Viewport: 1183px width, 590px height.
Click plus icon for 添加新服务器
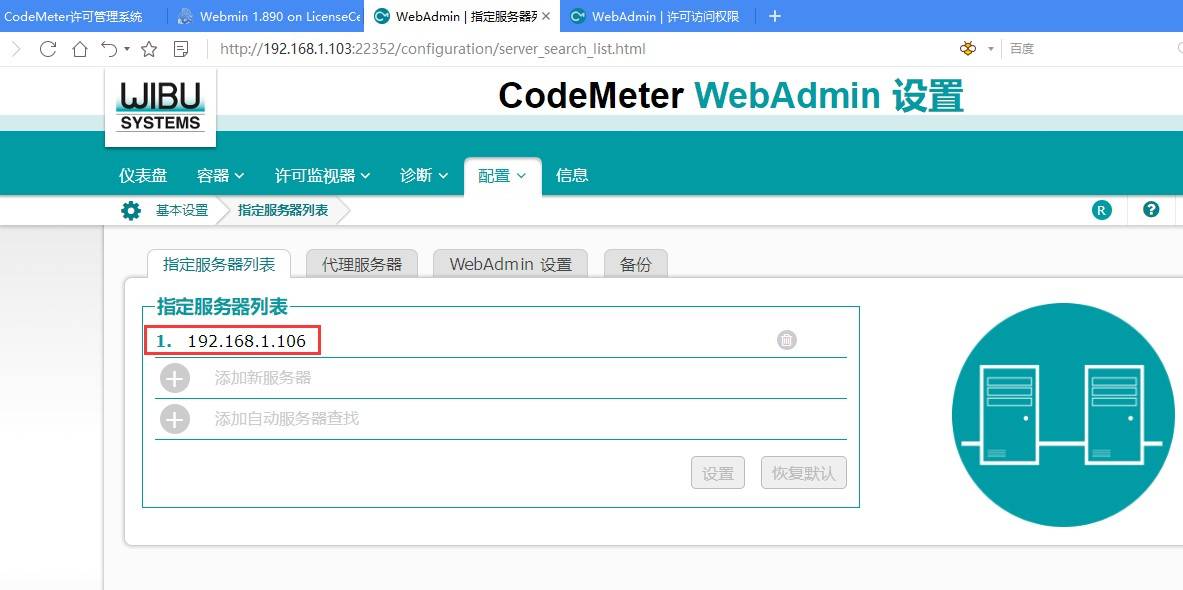coord(175,378)
